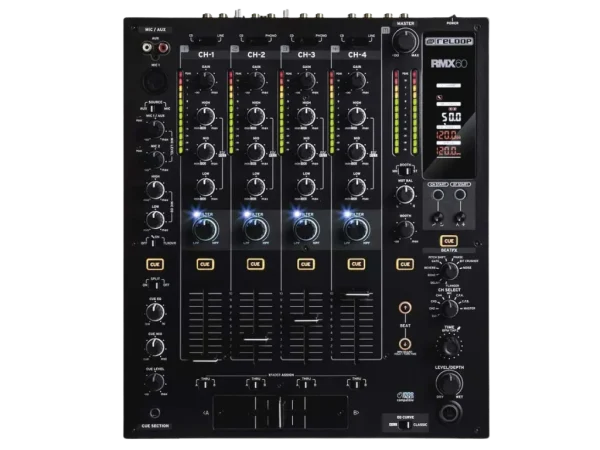Click the CH-2 Gain knob
The width and height of the screenshot is (600, 450).
[x=257, y=80]
